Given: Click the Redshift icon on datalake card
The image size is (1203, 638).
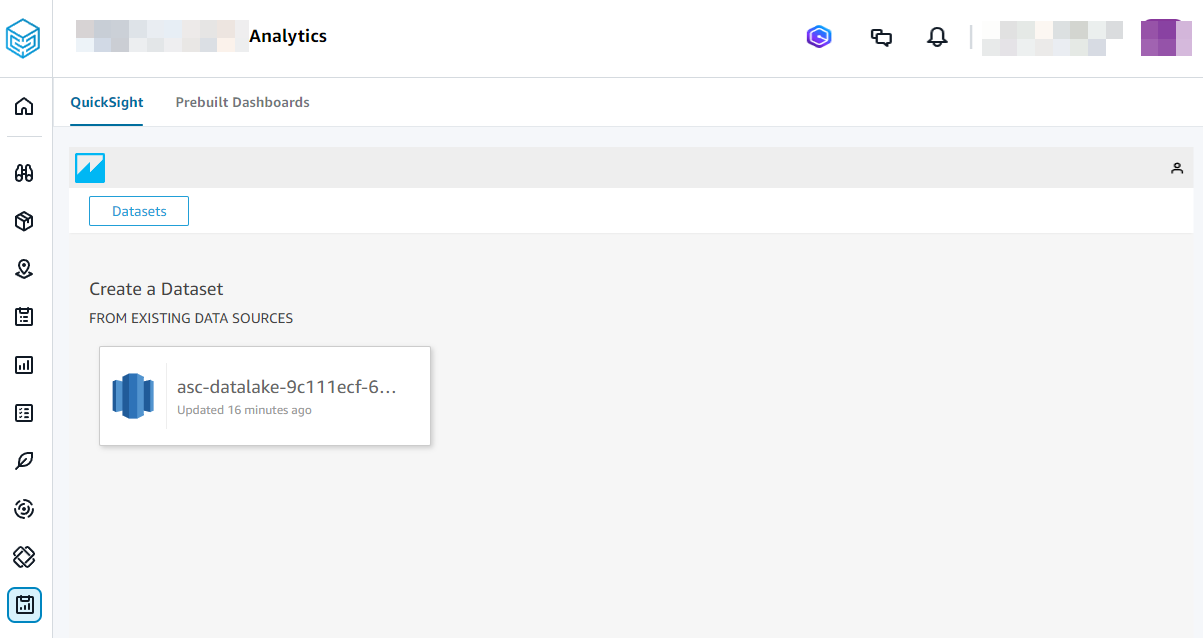Looking at the screenshot, I should (133, 396).
